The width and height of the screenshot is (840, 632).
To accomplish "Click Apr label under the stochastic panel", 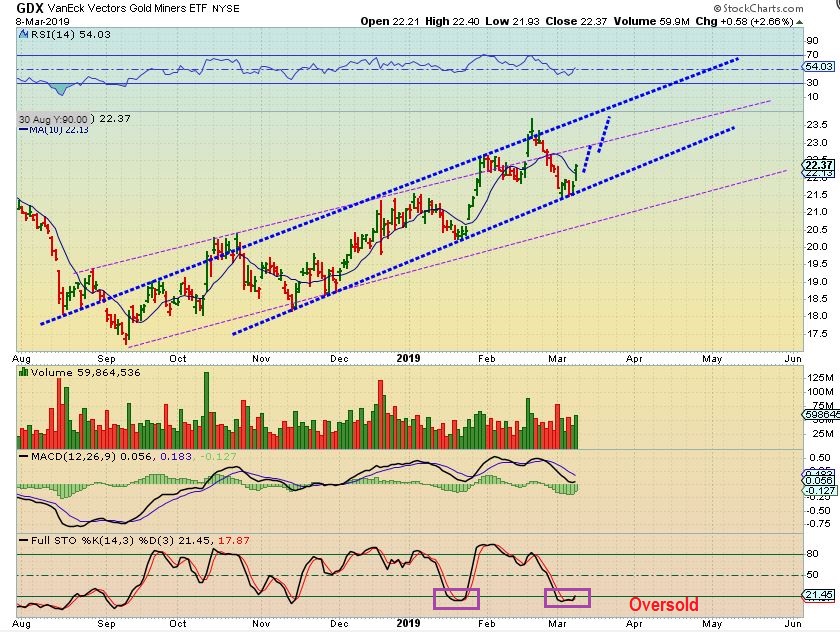I will tap(634, 623).
